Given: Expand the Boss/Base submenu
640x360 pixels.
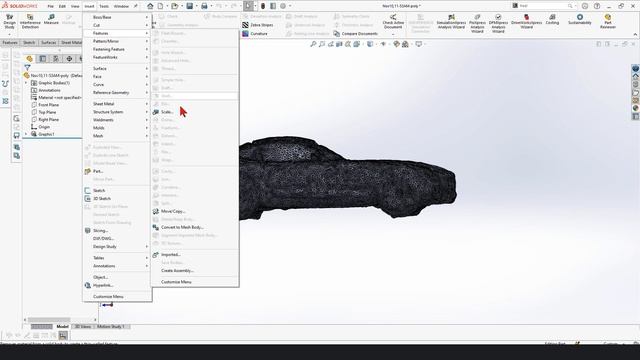Looking at the screenshot, I should pyautogui.click(x=118, y=17).
